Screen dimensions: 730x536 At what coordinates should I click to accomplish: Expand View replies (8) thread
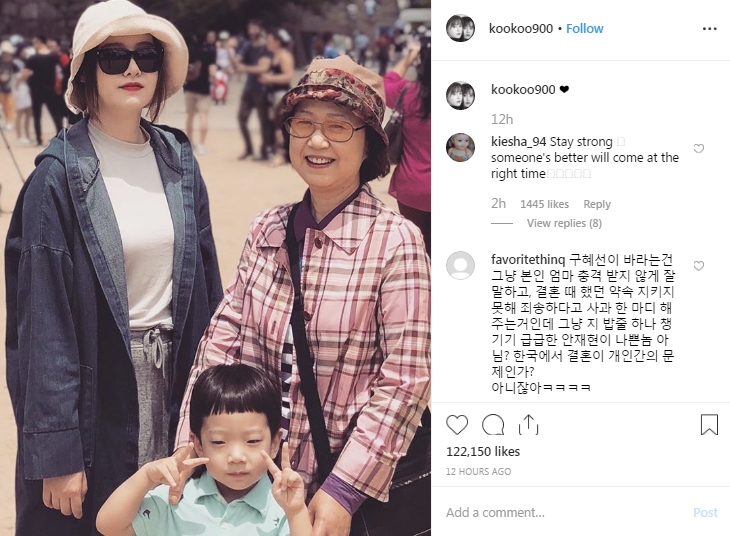click(x=564, y=224)
